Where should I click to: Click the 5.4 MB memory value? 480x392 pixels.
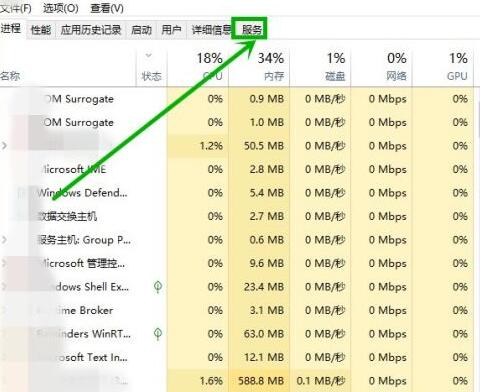[x=267, y=193]
